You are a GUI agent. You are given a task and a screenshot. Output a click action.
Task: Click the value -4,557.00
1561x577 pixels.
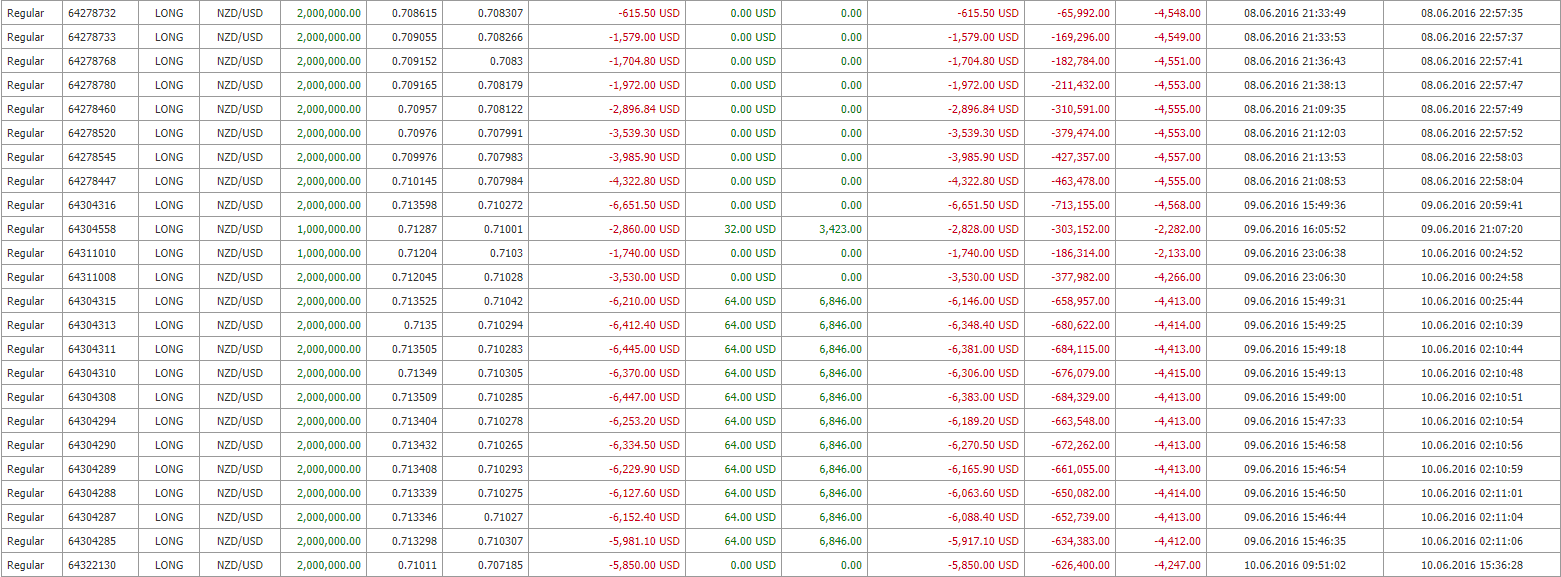(x=1177, y=157)
